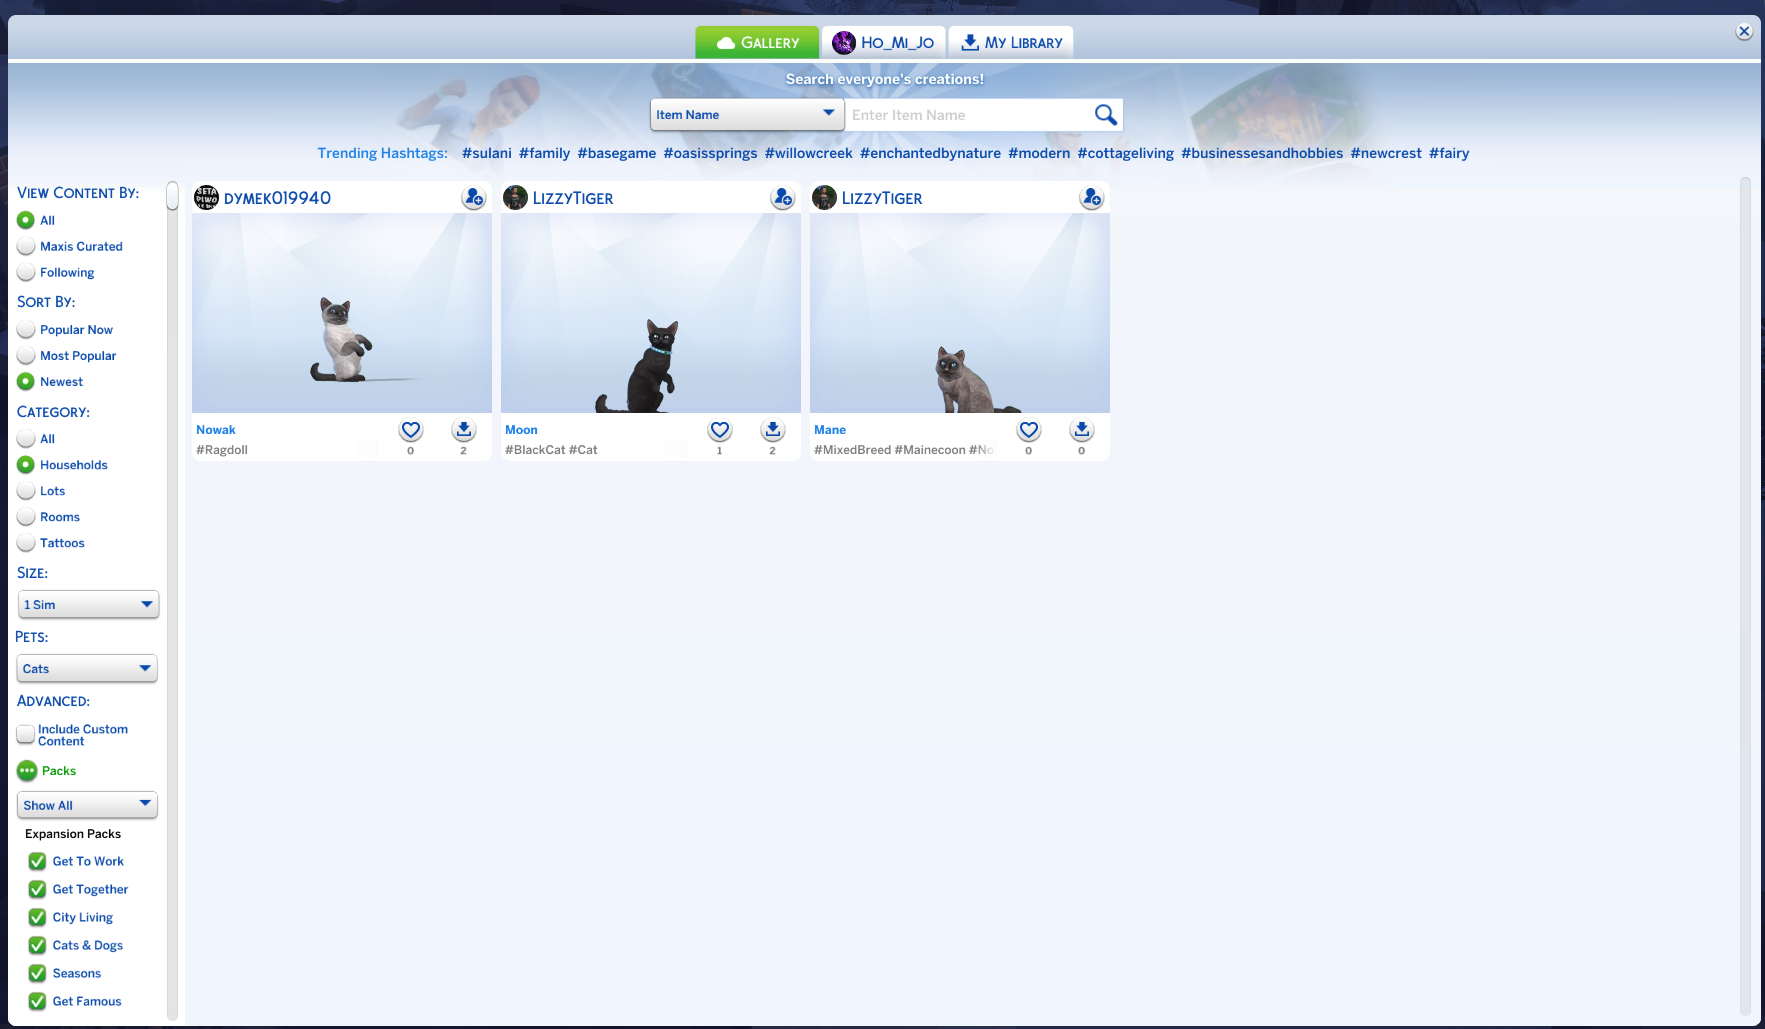Follow LizzyTiger on the Mane card

(x=1091, y=198)
